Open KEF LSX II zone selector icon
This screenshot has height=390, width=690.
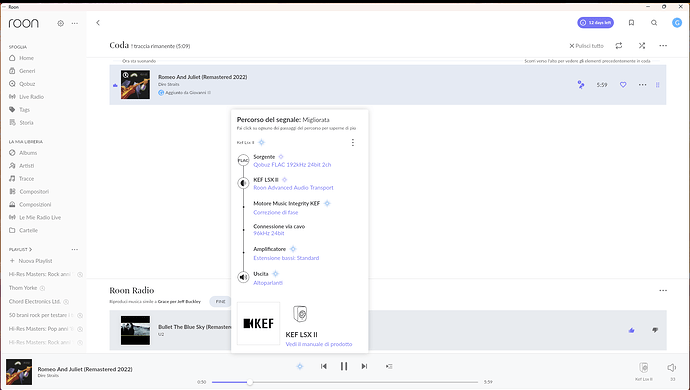(x=644, y=368)
